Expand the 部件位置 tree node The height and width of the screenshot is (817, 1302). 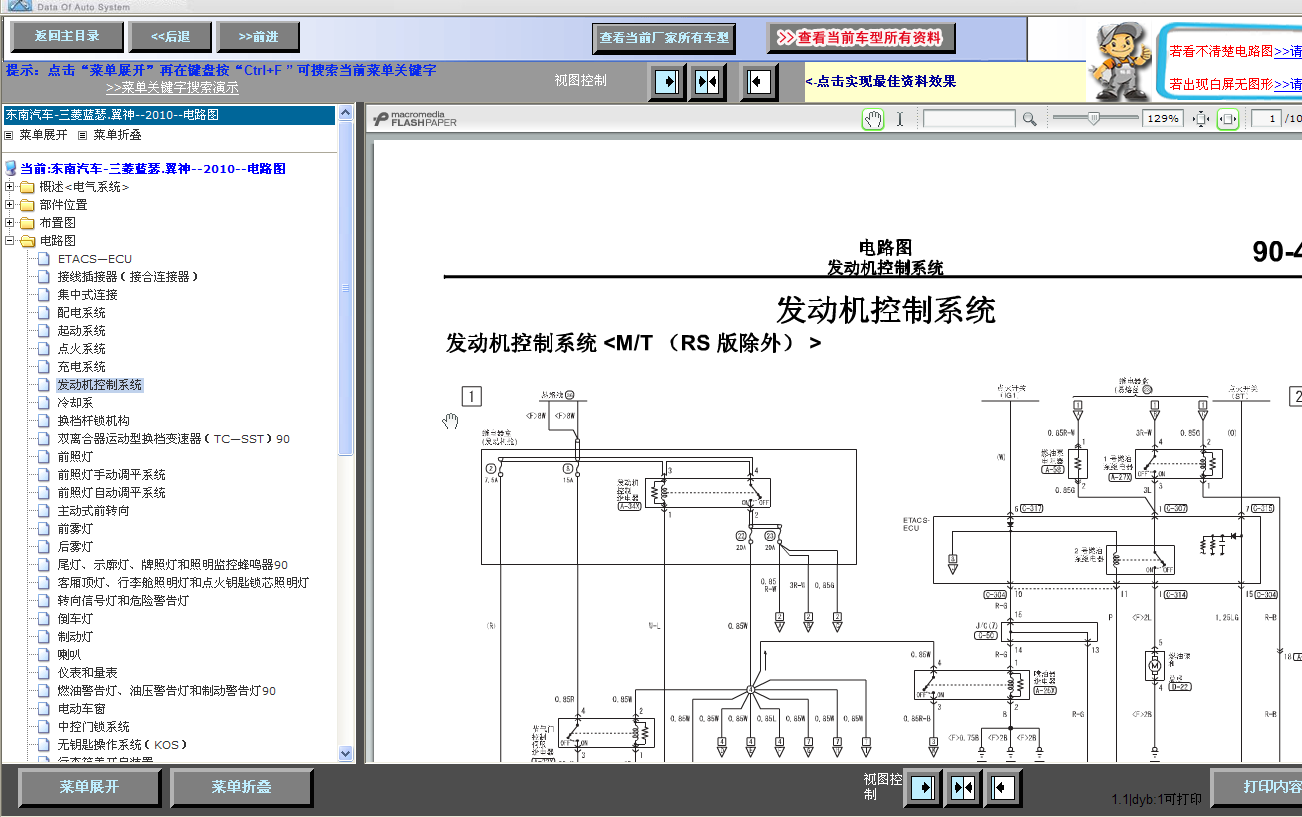click(x=10, y=205)
